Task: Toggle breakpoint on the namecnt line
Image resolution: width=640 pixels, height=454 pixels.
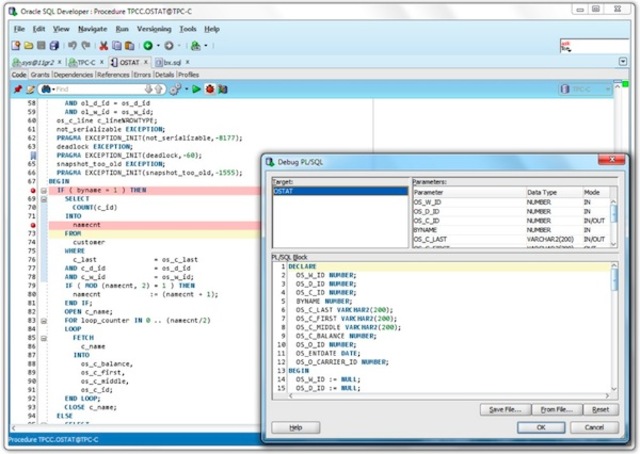Action: pos(33,225)
